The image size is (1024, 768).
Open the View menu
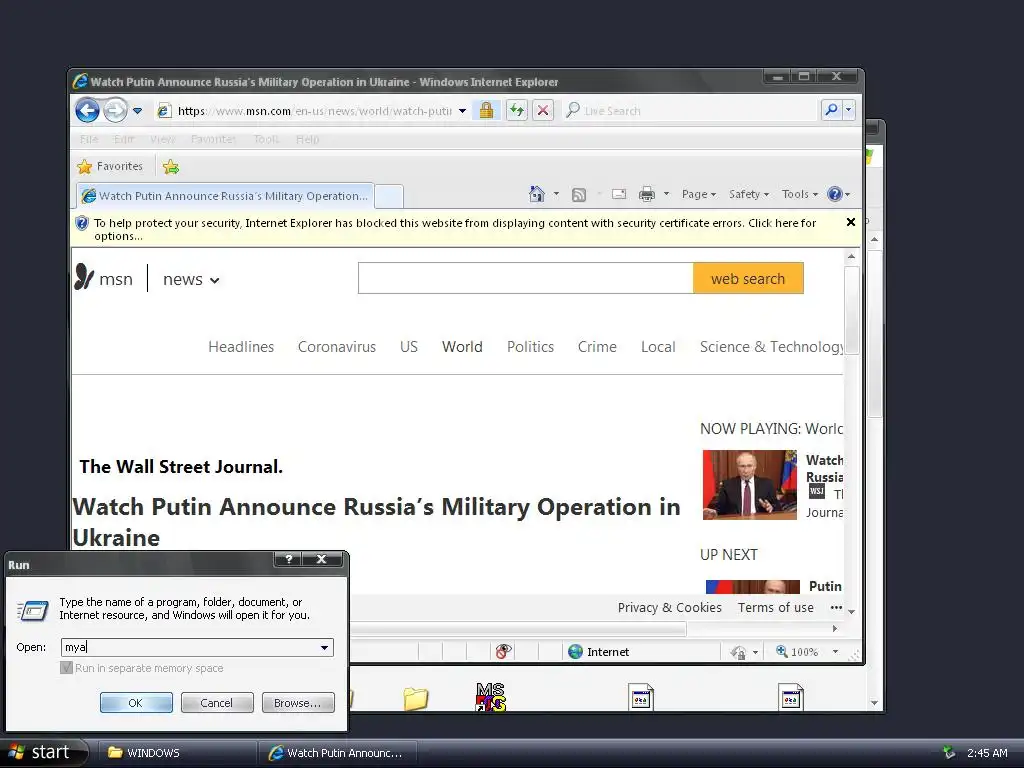[x=162, y=139]
